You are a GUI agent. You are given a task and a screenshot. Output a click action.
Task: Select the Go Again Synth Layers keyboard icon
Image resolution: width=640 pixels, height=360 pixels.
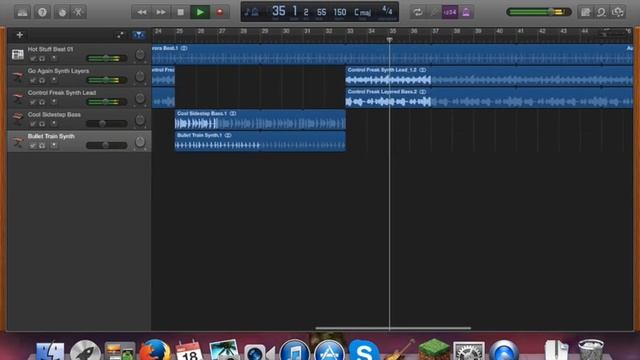tap(18, 76)
